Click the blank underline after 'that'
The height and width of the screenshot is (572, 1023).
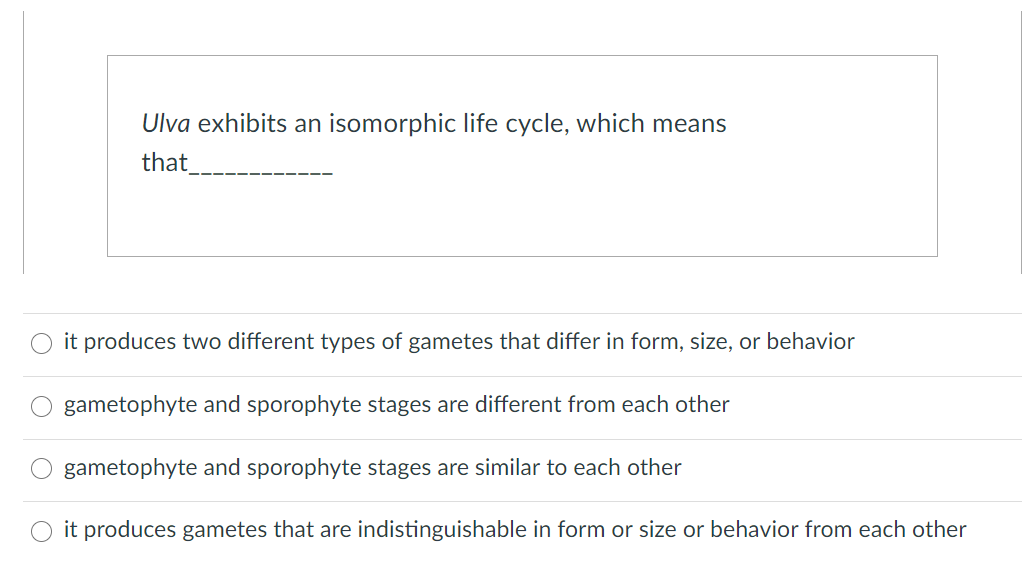click(261, 170)
